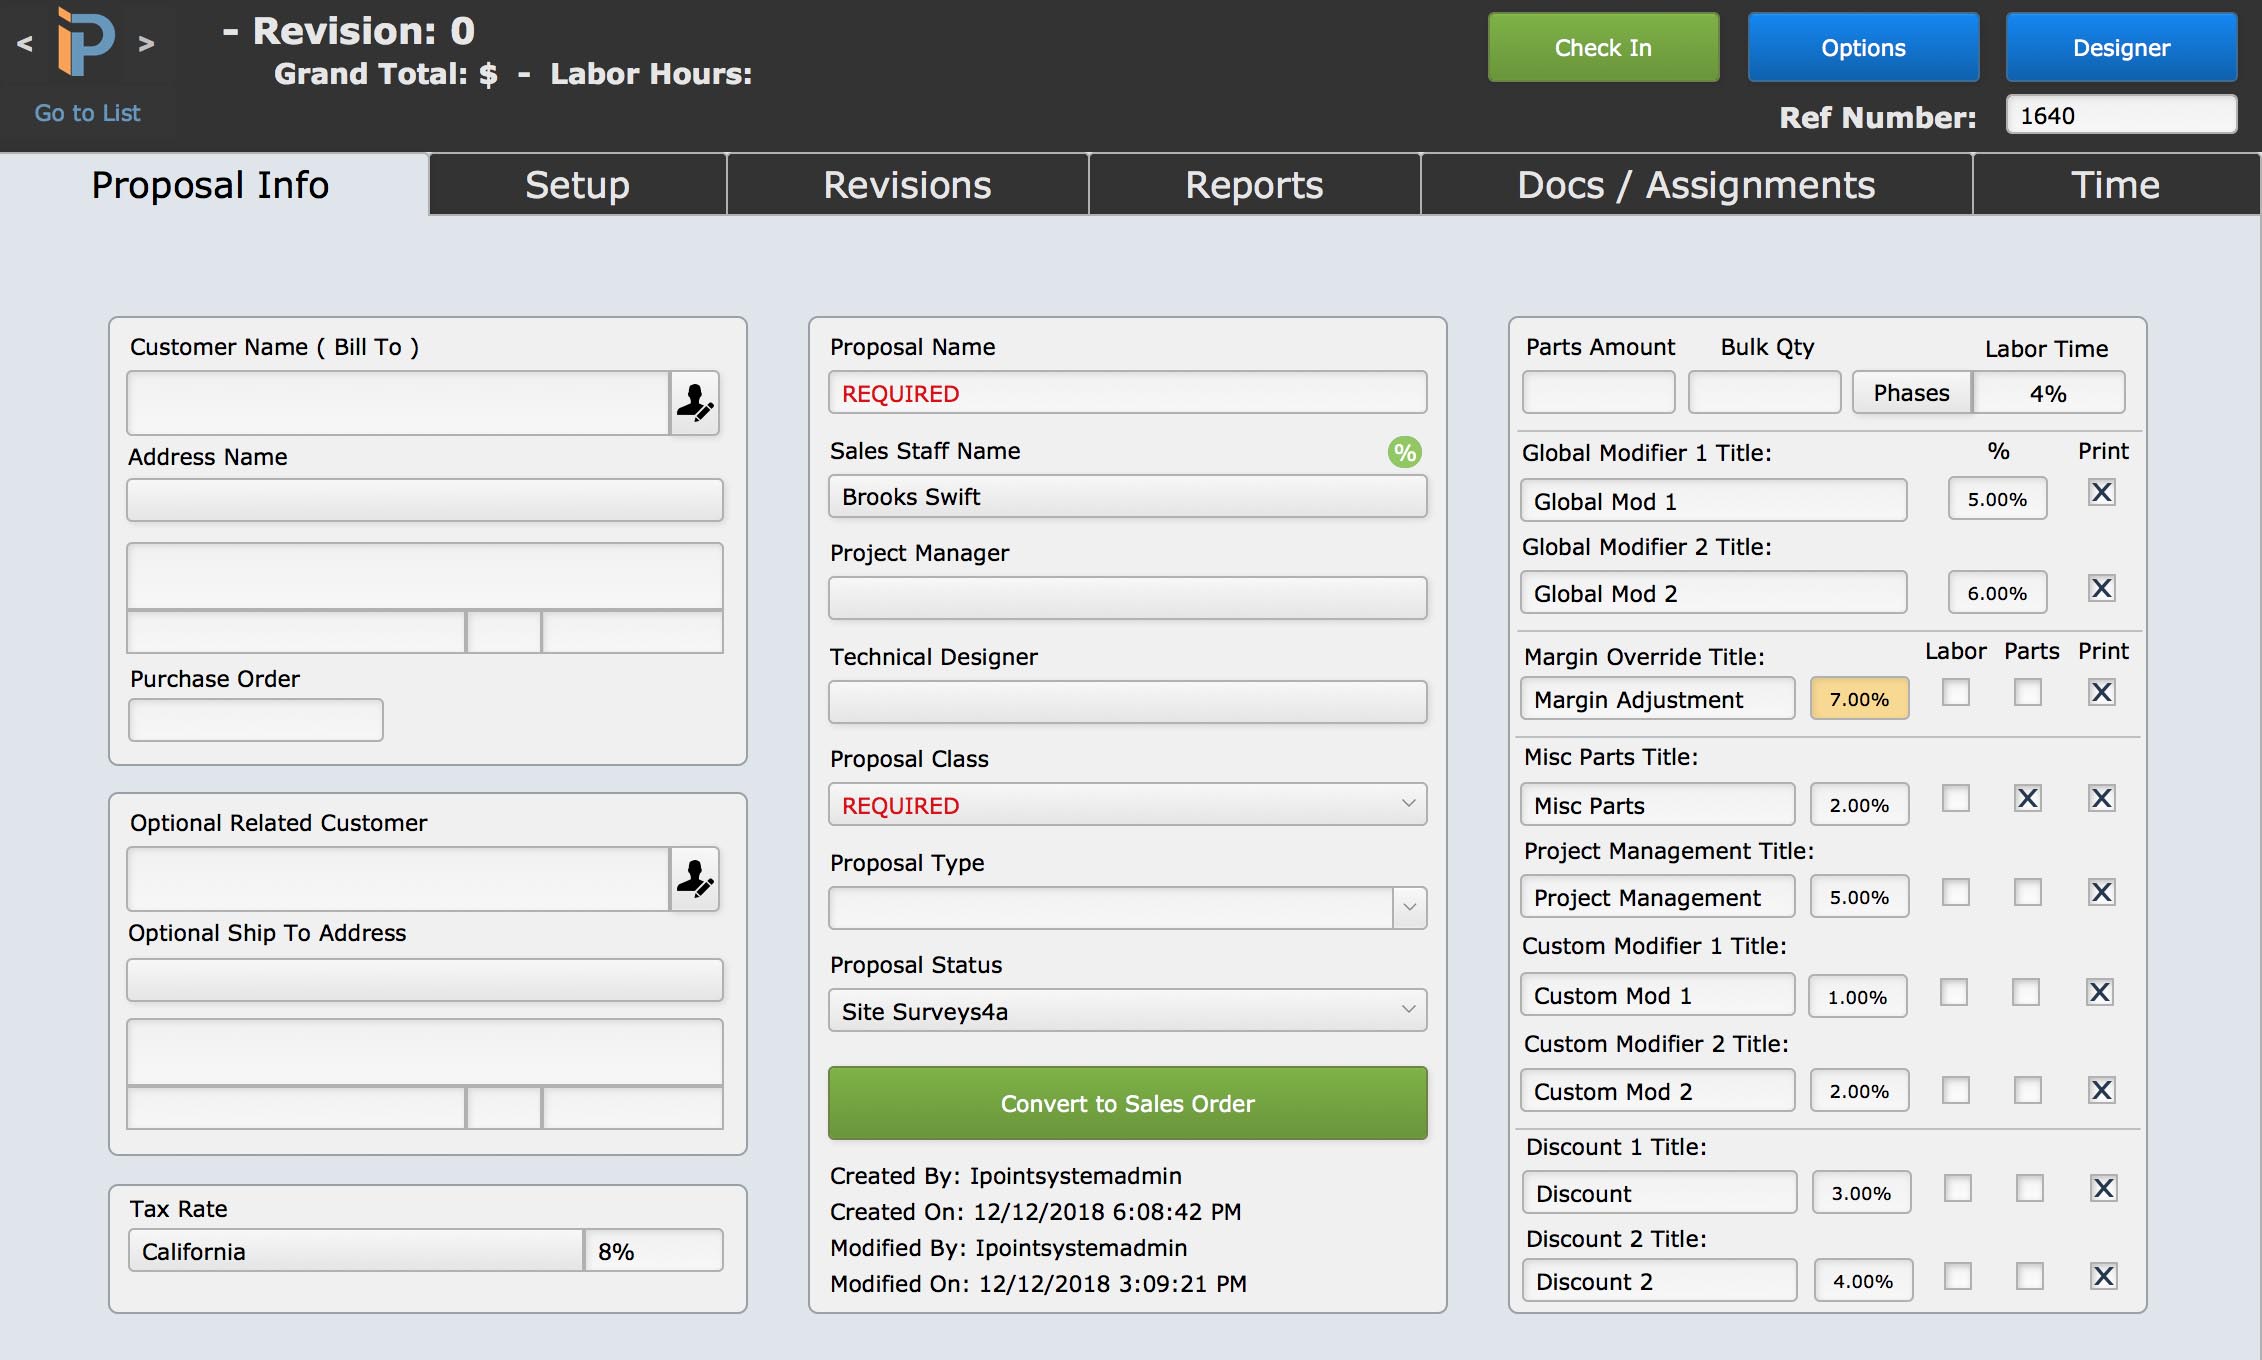Uncheck Parts box for Misc Parts
Screen dimensions: 2262x1360
click(2027, 798)
